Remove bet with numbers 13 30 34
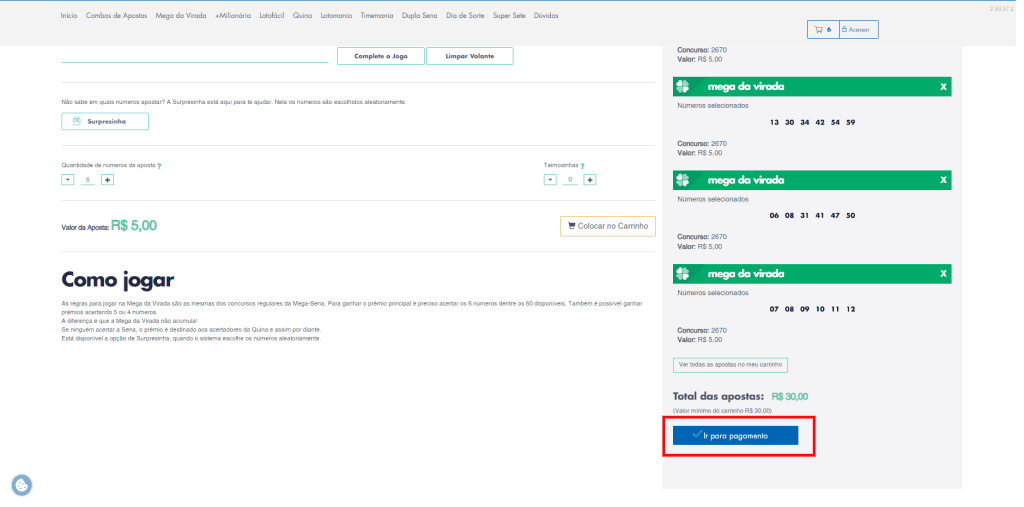Viewport: 1024px width, 507px height. click(x=943, y=87)
